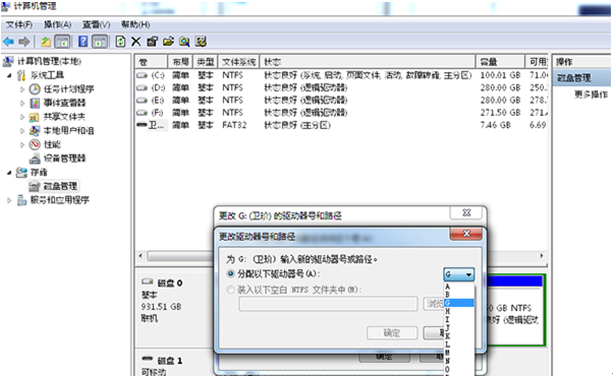Click the (C:) volume drive icon
Viewport: 613px width, 379px height.
[142, 75]
